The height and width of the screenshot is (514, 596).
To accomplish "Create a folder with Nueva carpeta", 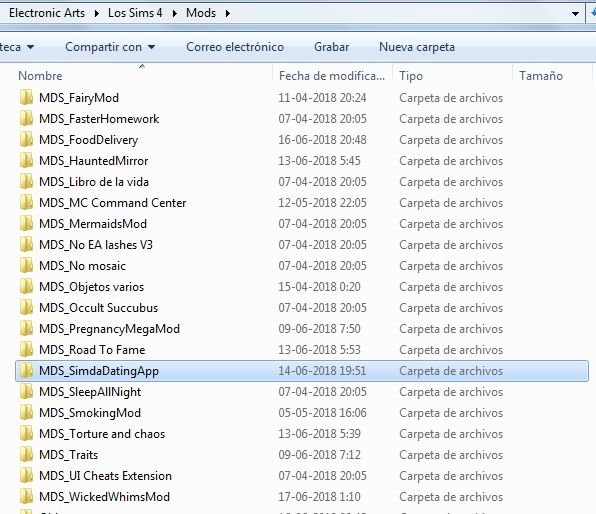I will (x=417, y=47).
